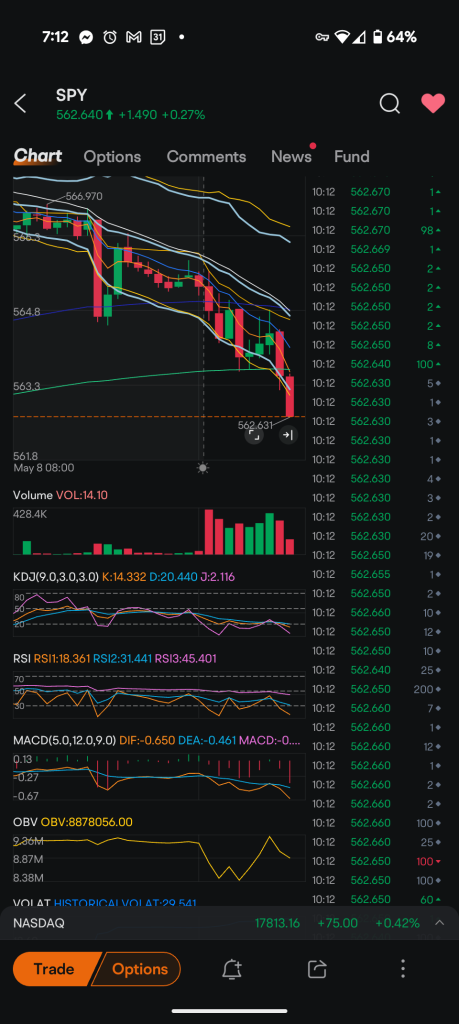The height and width of the screenshot is (1024, 459).
Task: Select the KDJ(9.0,3.0,3.0) indicator label
Action: click(56, 577)
